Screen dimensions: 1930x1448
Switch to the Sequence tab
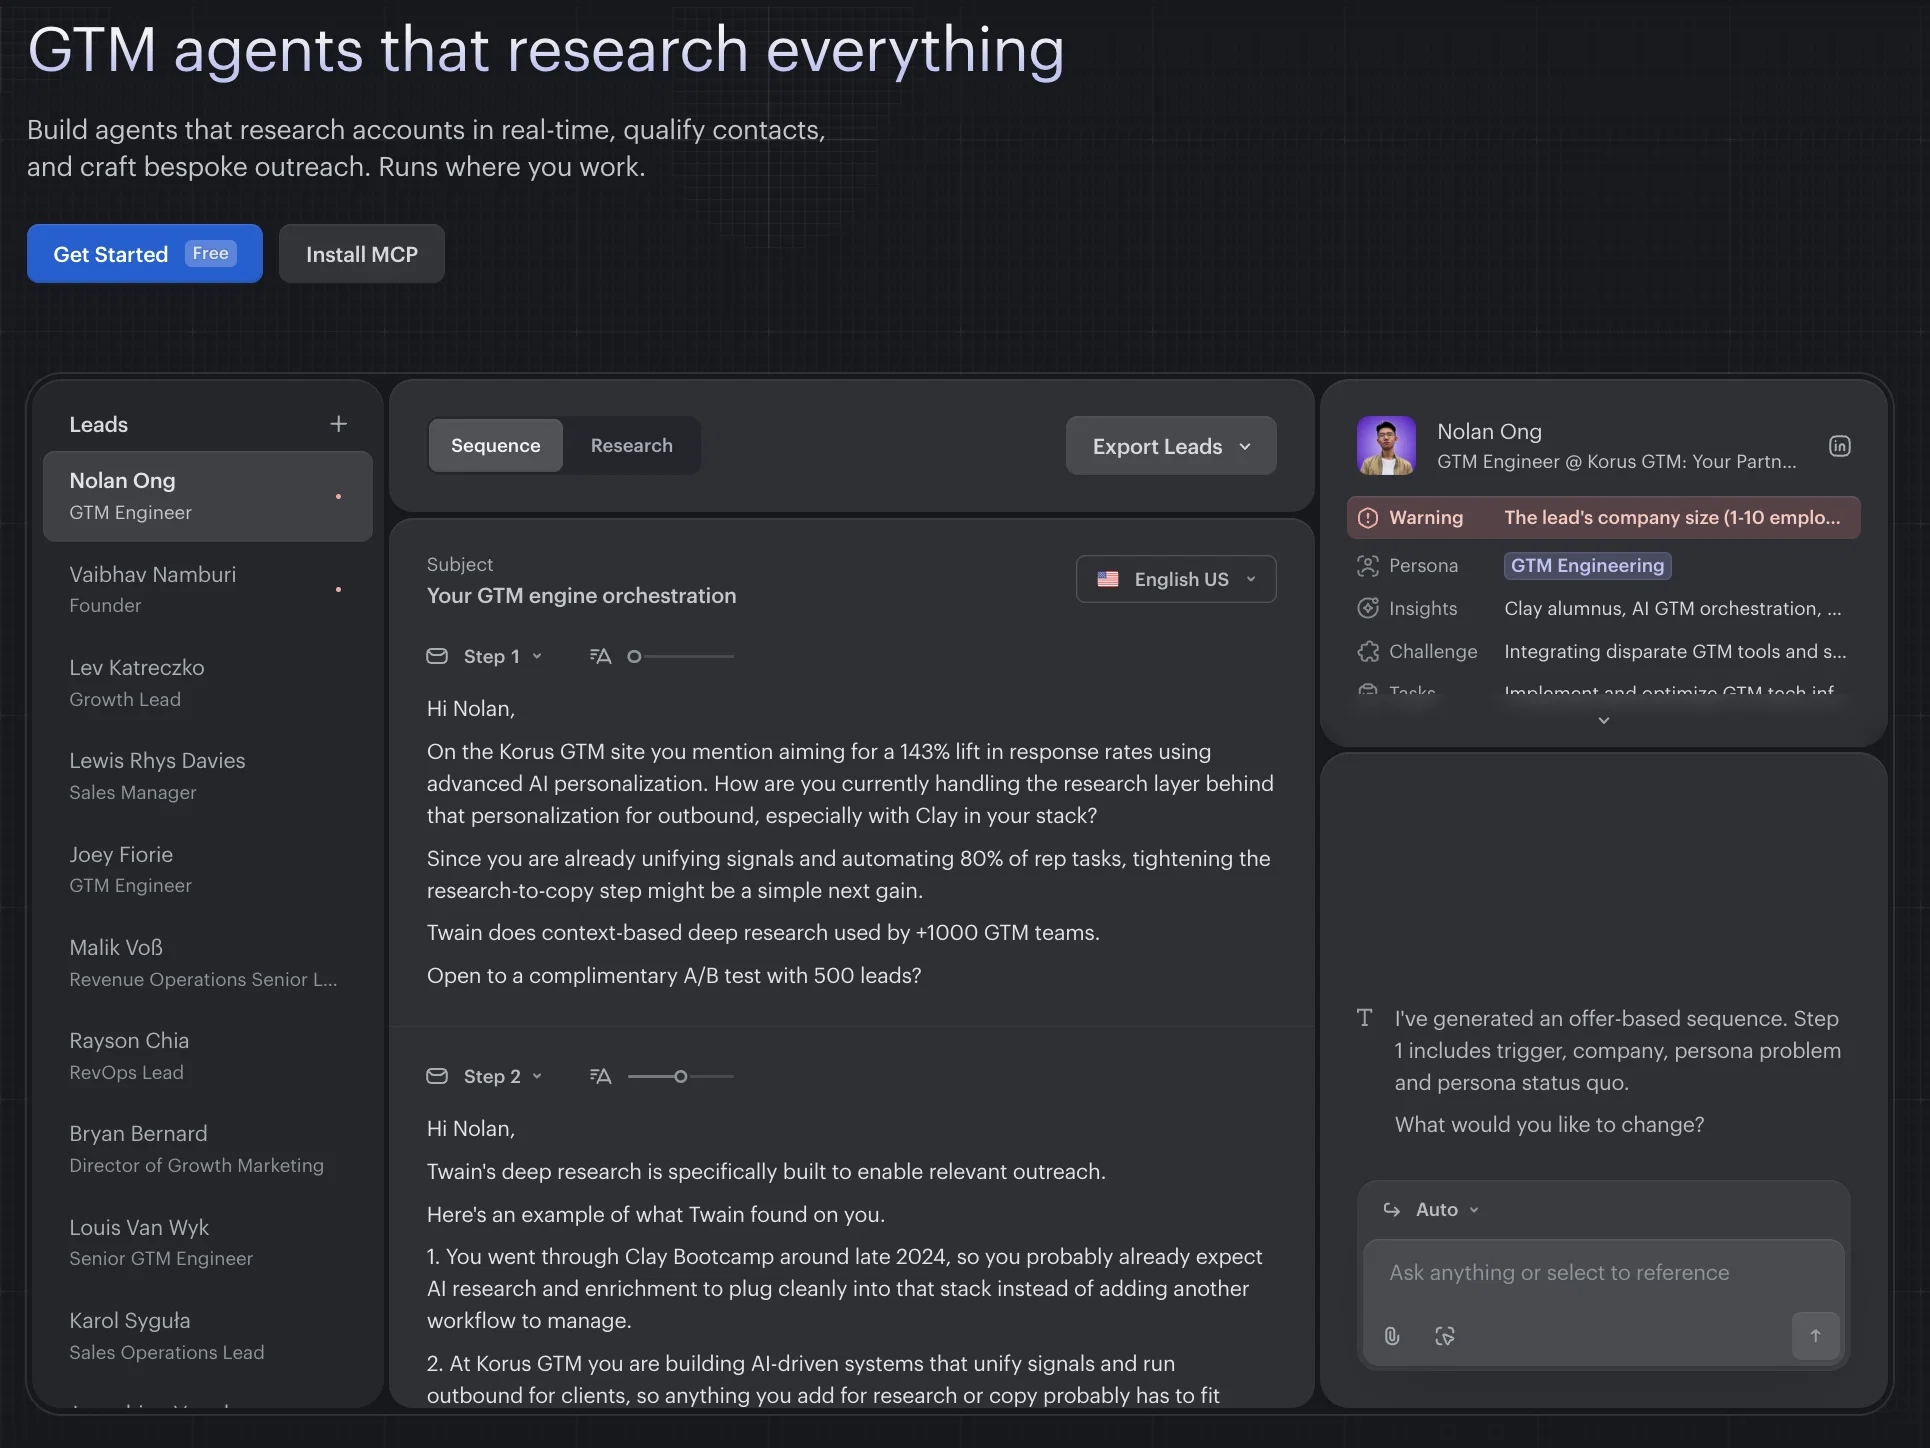tap(496, 446)
